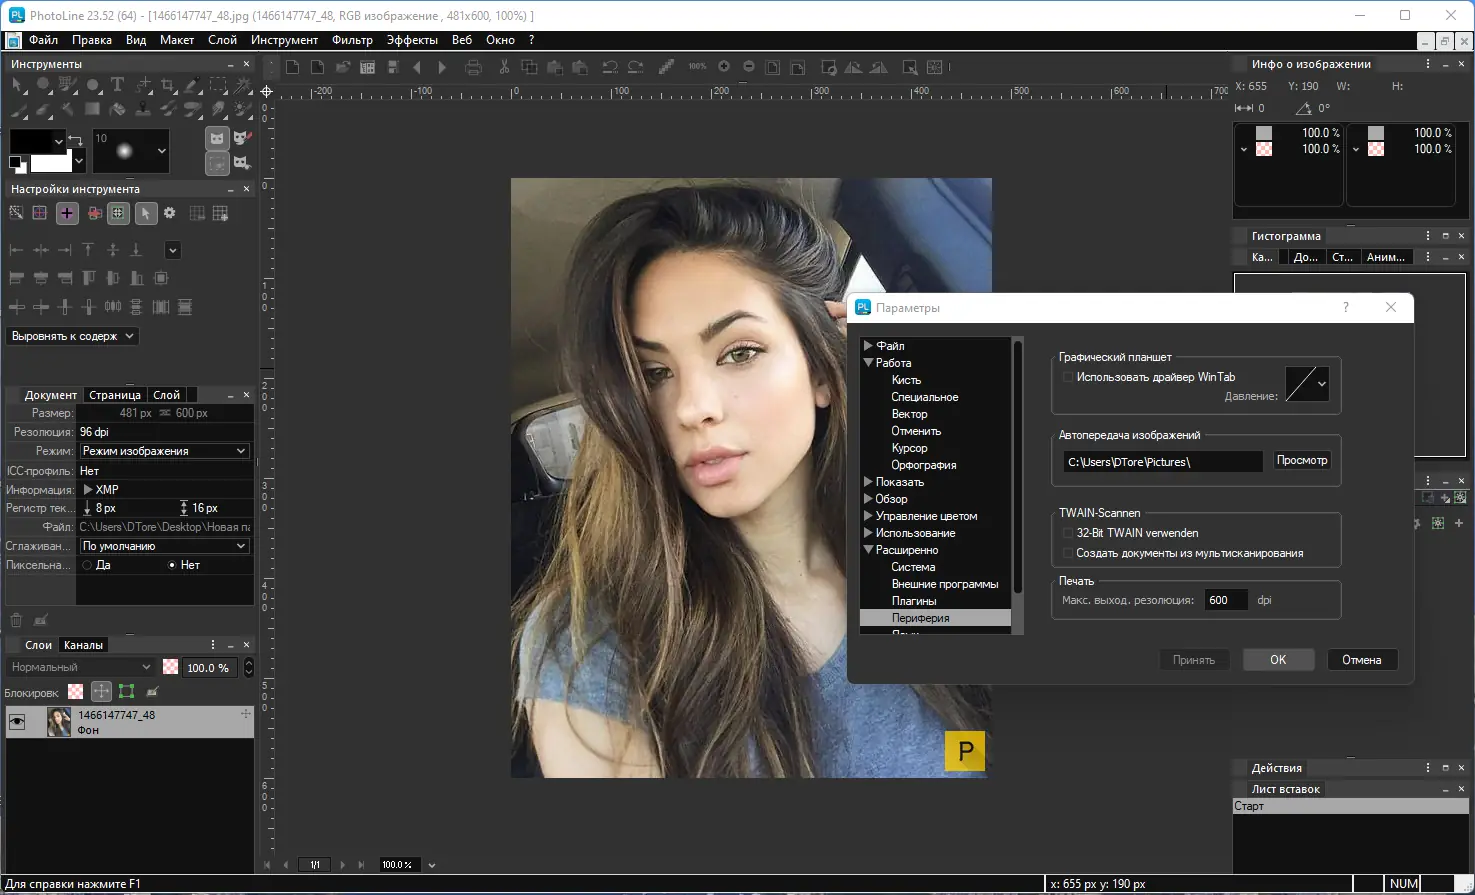Click the Cut scissors icon

pyautogui.click(x=504, y=67)
